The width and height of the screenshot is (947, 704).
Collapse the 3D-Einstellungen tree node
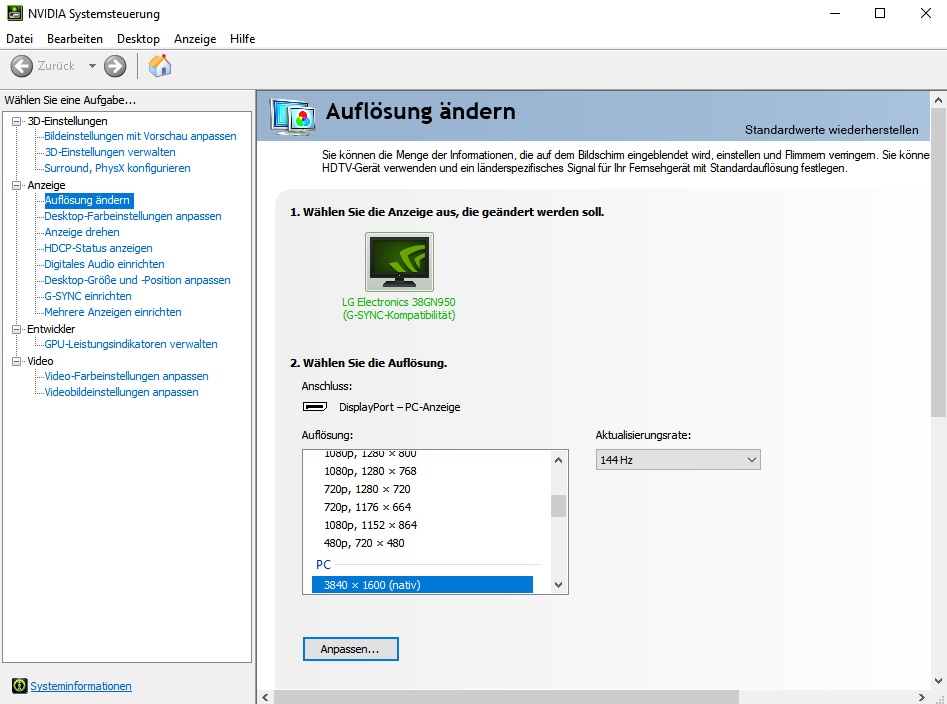(17, 121)
